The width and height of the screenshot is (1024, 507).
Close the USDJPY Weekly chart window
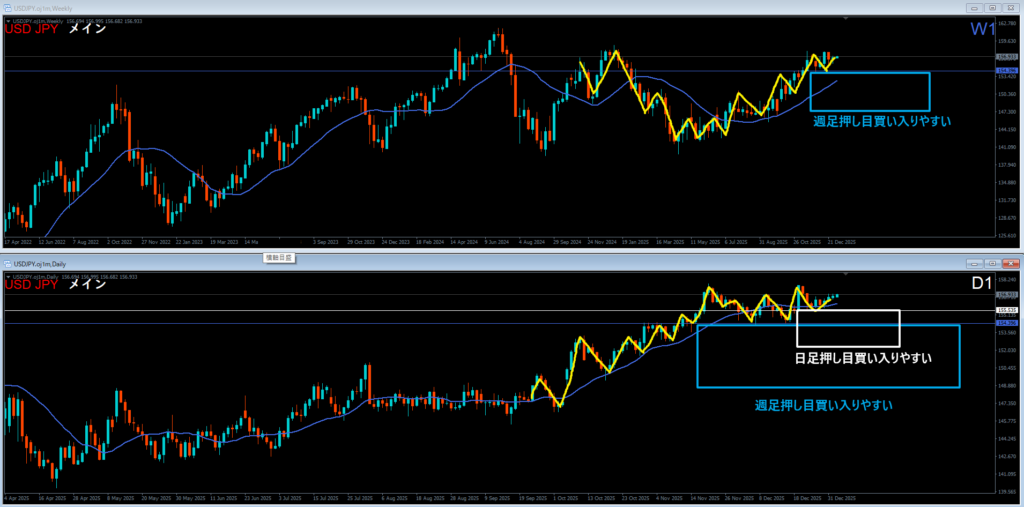point(1011,7)
